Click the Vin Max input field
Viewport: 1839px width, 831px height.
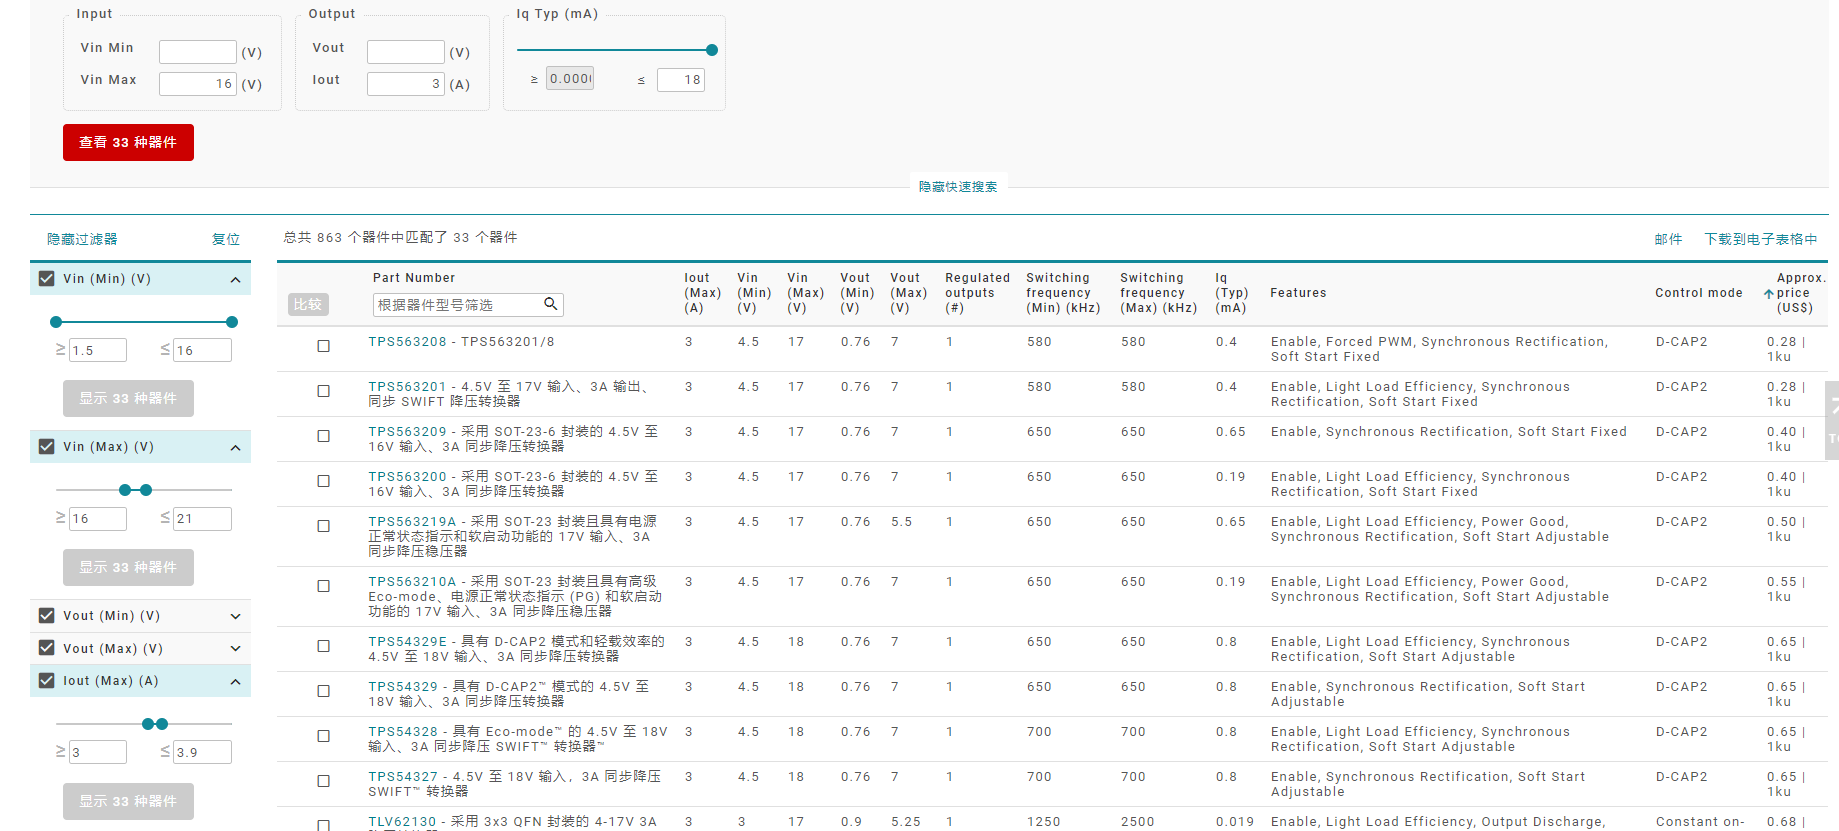[198, 84]
